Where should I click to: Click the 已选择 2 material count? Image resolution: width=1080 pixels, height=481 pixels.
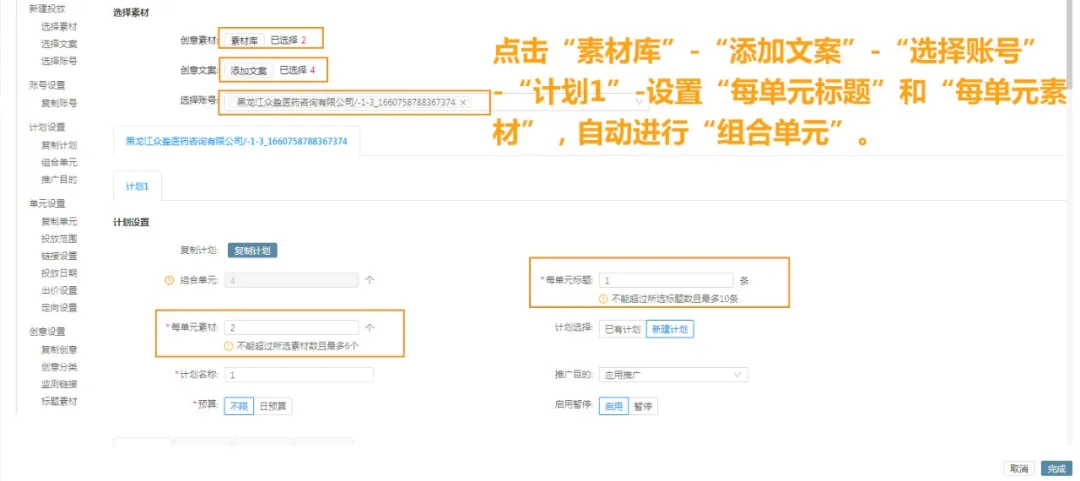(288, 40)
